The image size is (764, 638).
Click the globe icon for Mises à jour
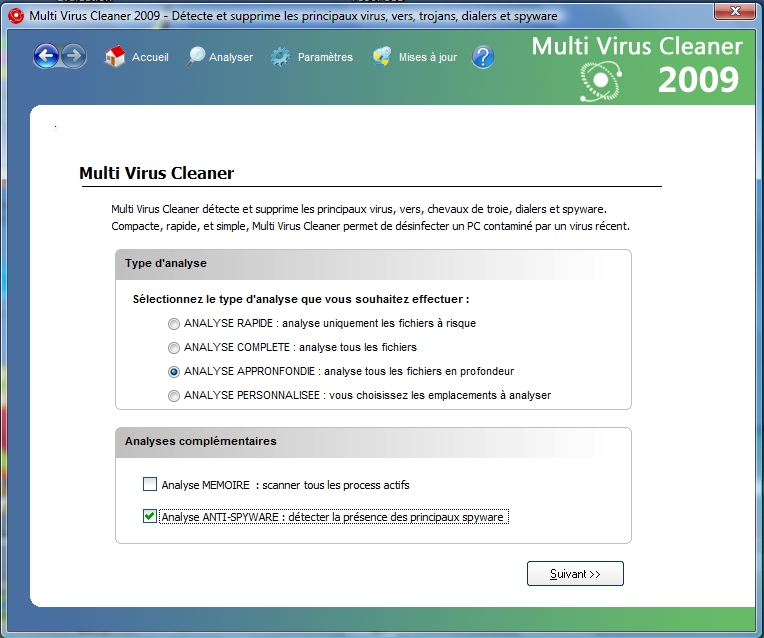382,57
